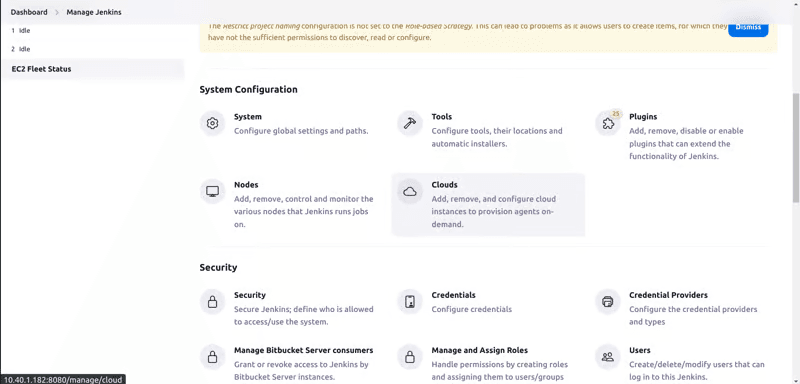
Task: Open the Plugins puzzle icon
Action: pyautogui.click(x=607, y=124)
